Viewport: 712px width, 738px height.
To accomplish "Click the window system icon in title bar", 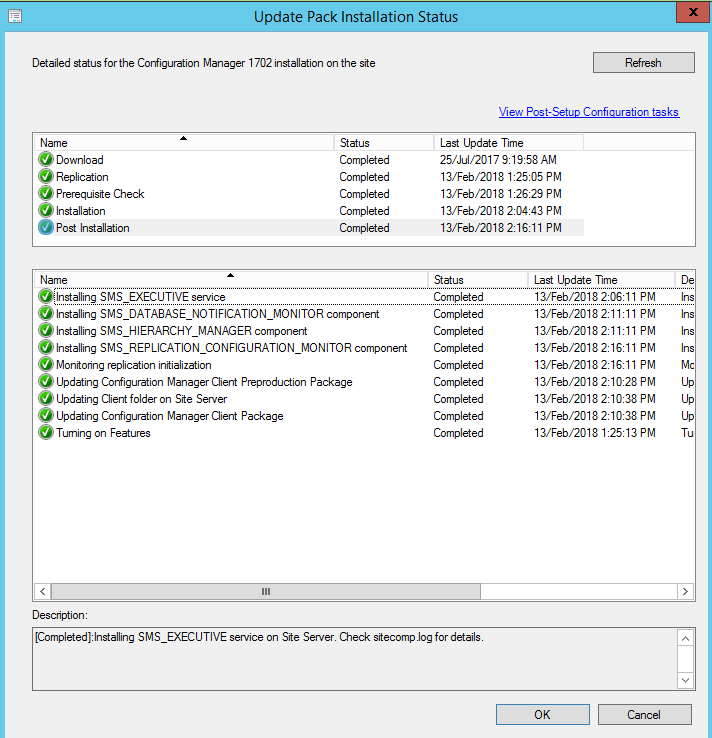I will (x=15, y=16).
